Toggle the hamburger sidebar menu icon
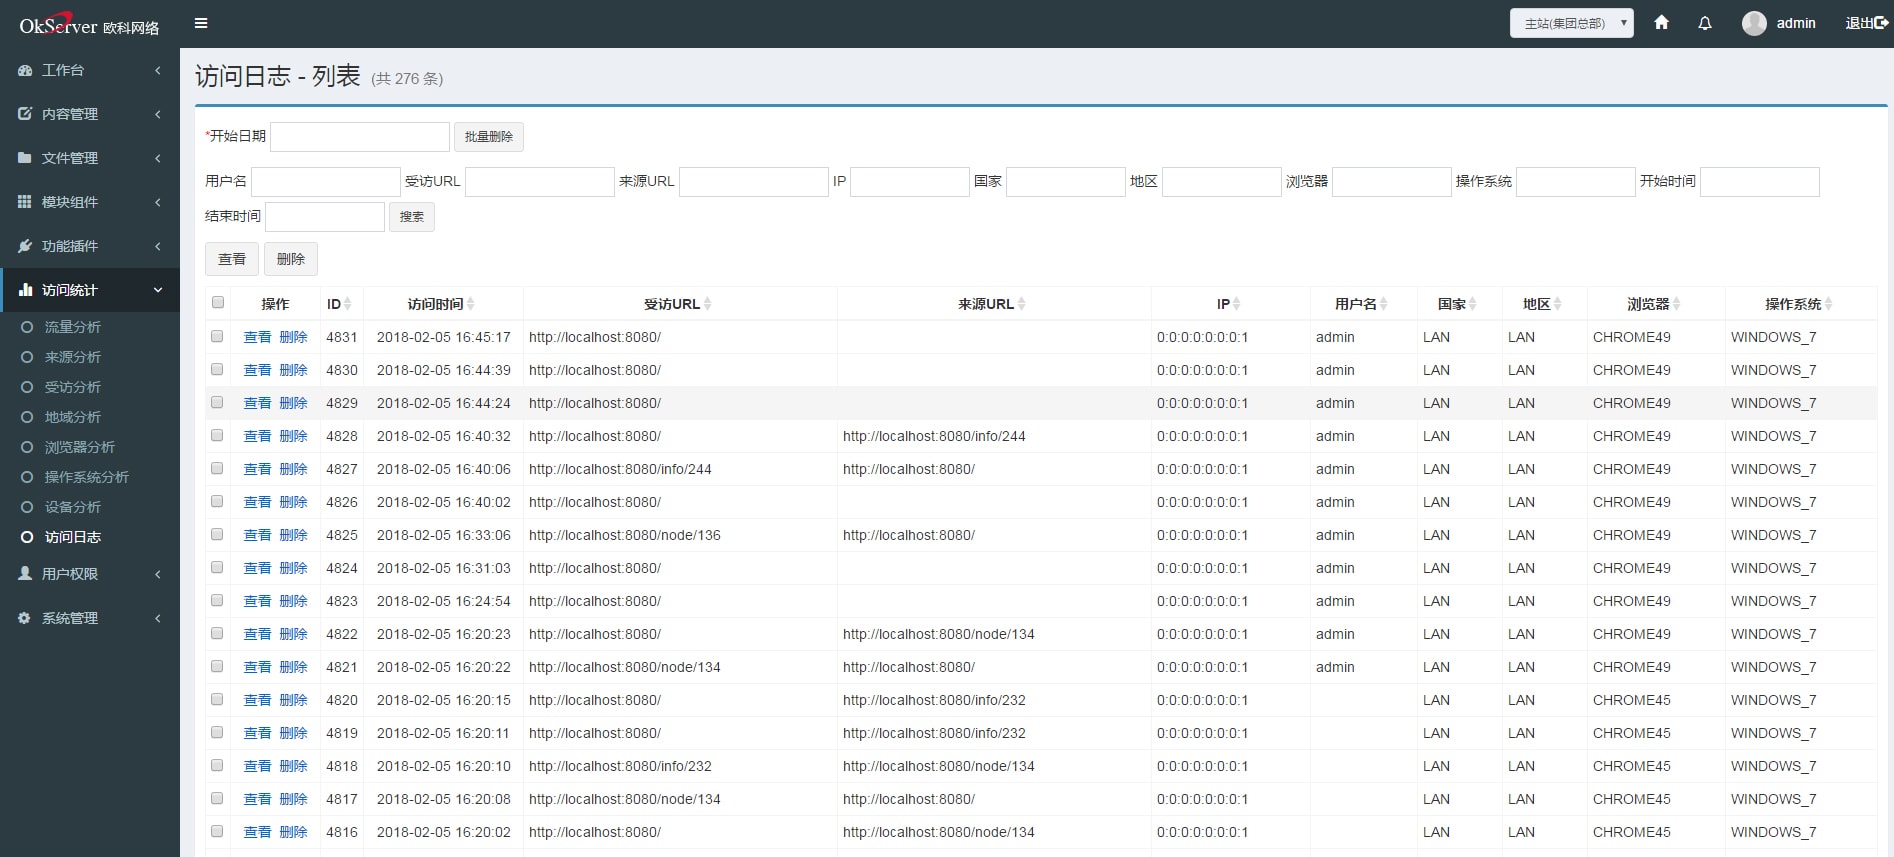Viewport: 1894px width, 857px height. tap(201, 23)
